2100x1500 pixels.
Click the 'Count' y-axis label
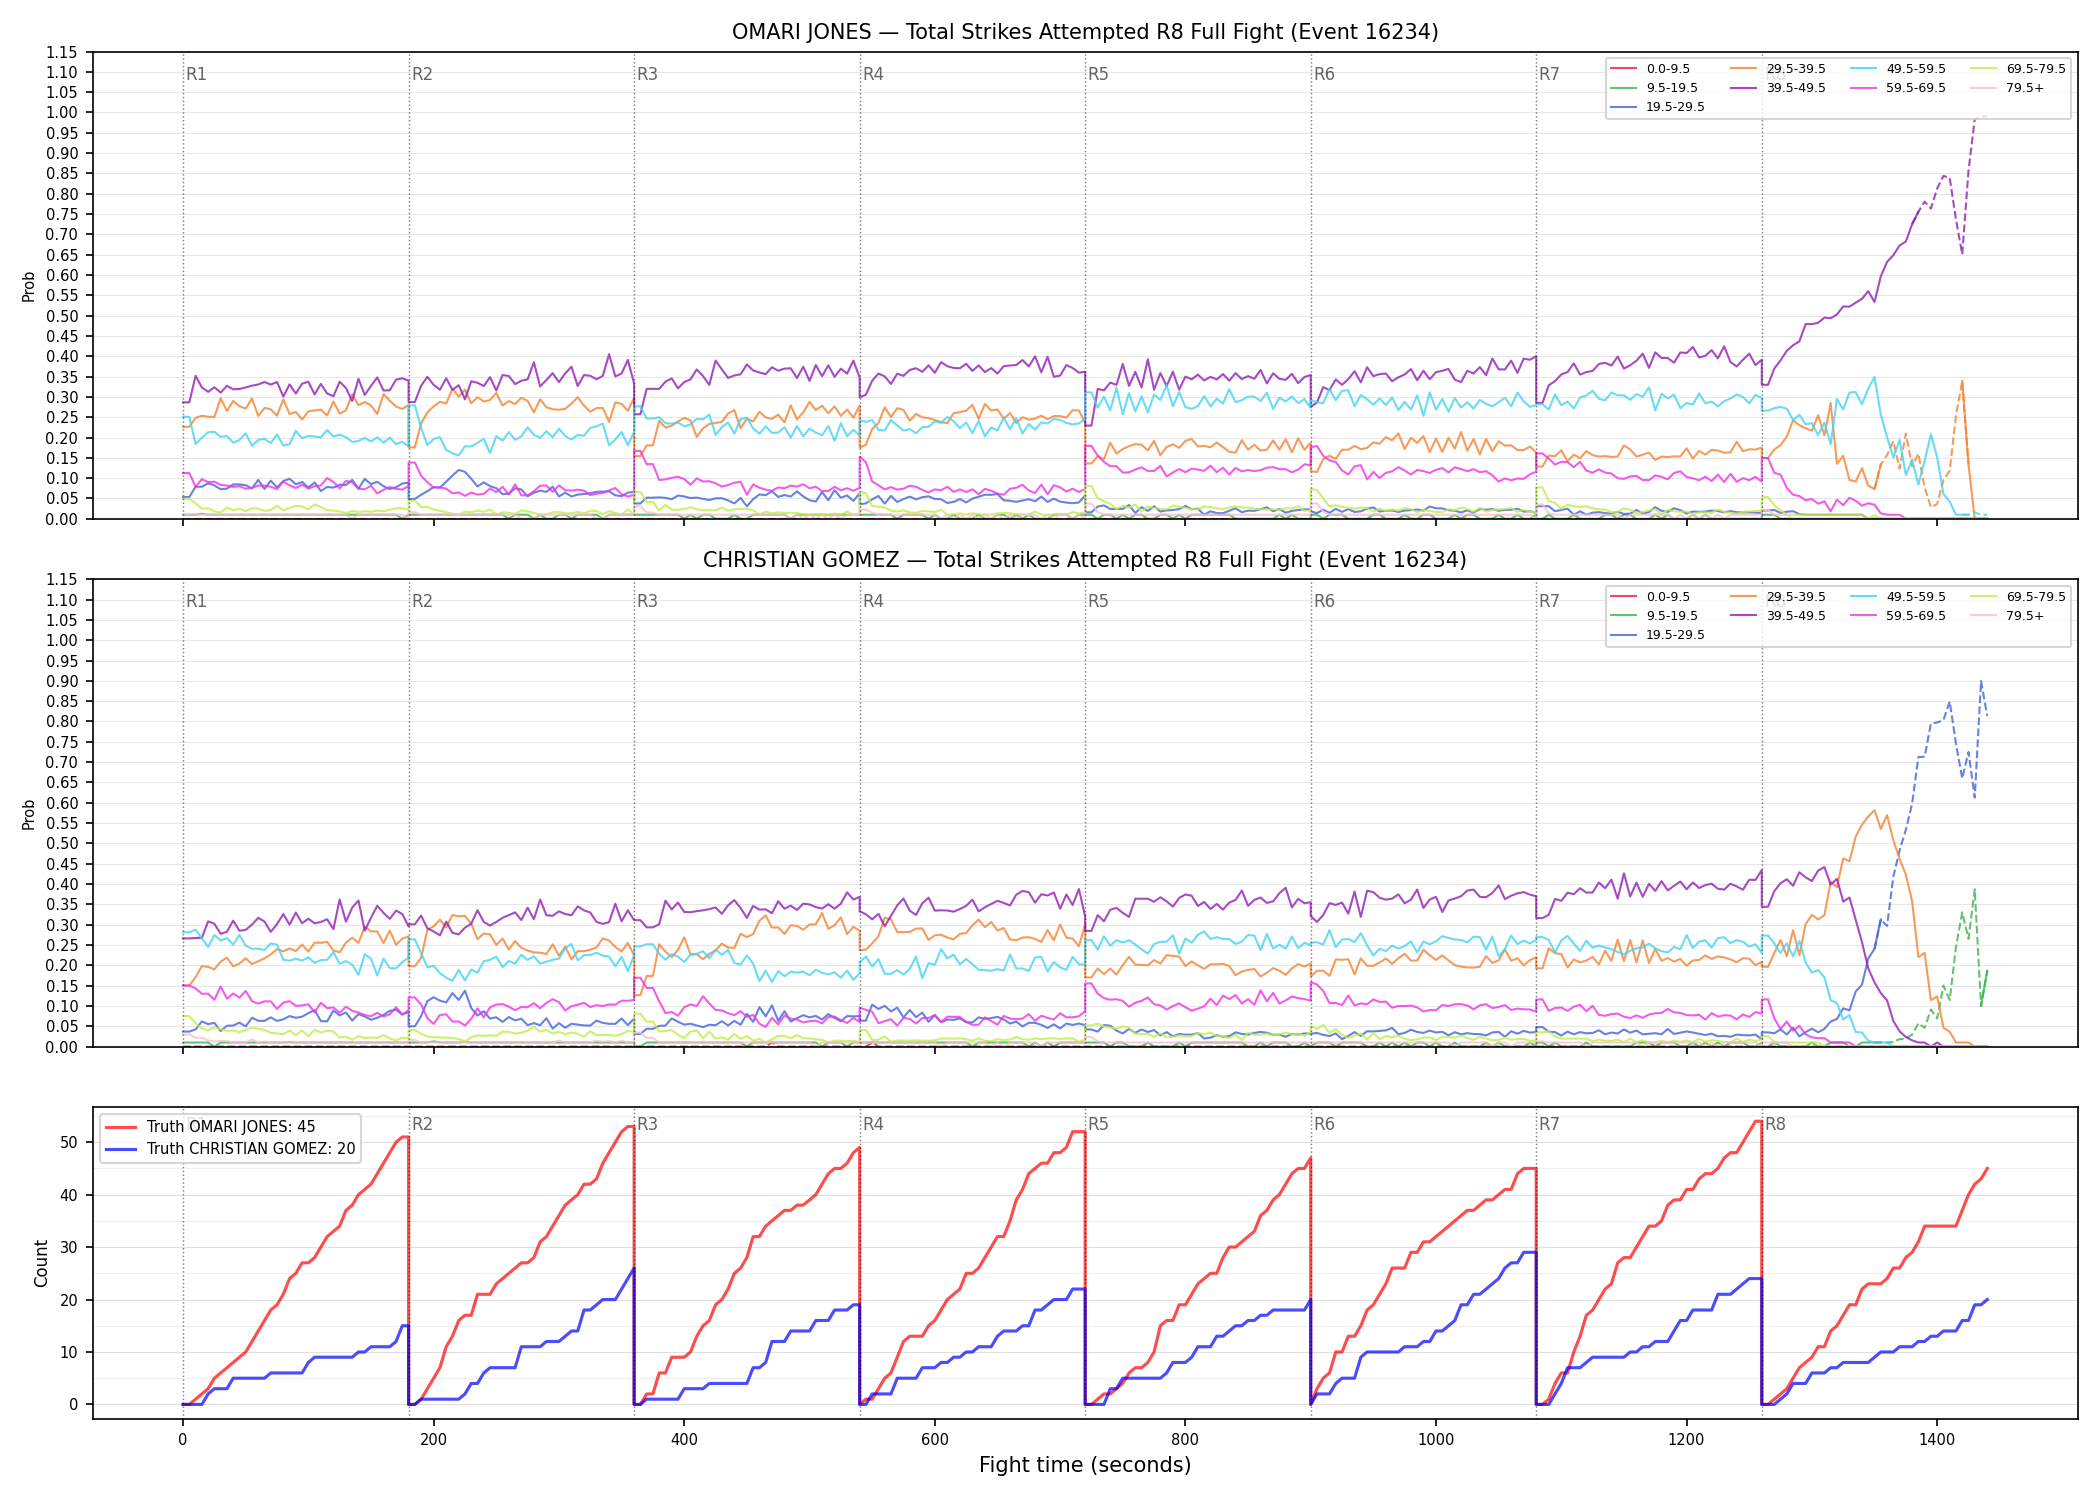tap(41, 1263)
